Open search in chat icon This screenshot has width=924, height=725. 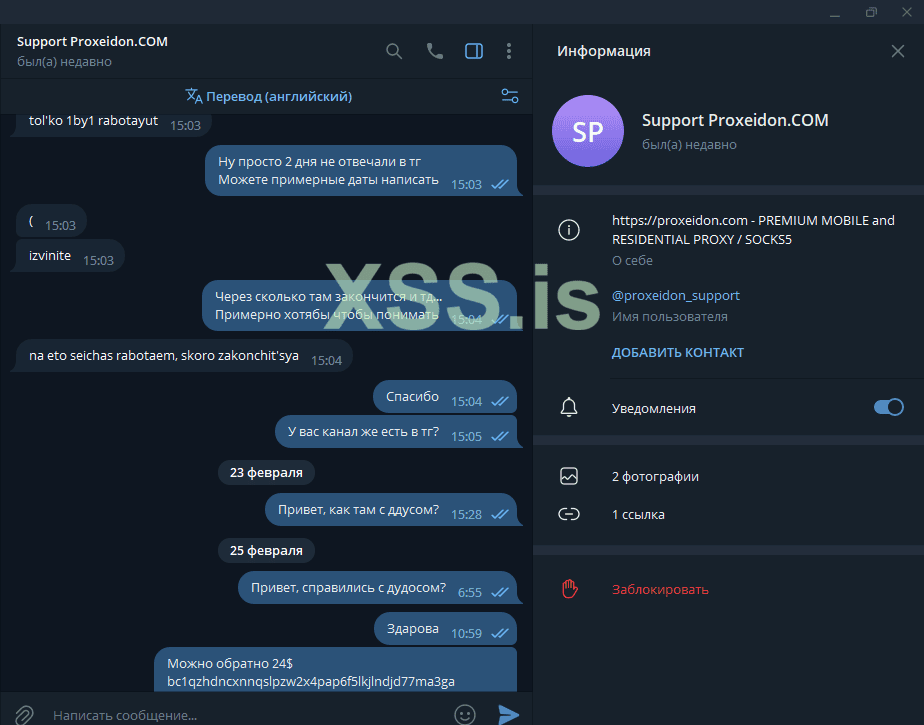click(394, 51)
